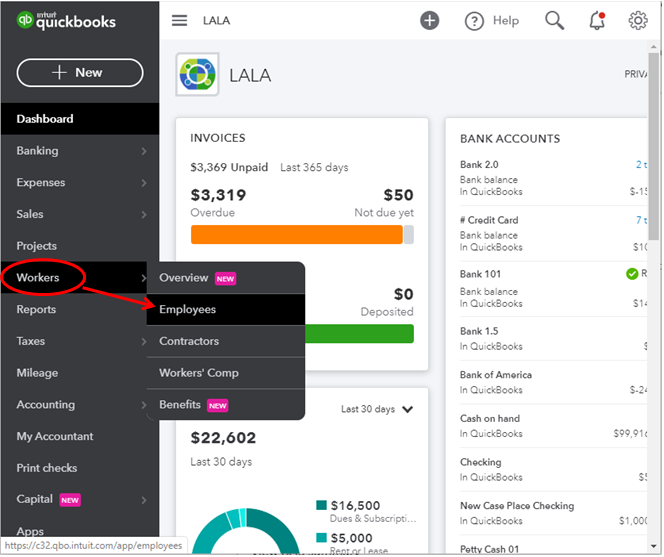Open the Cash on hand account

[x=490, y=418]
